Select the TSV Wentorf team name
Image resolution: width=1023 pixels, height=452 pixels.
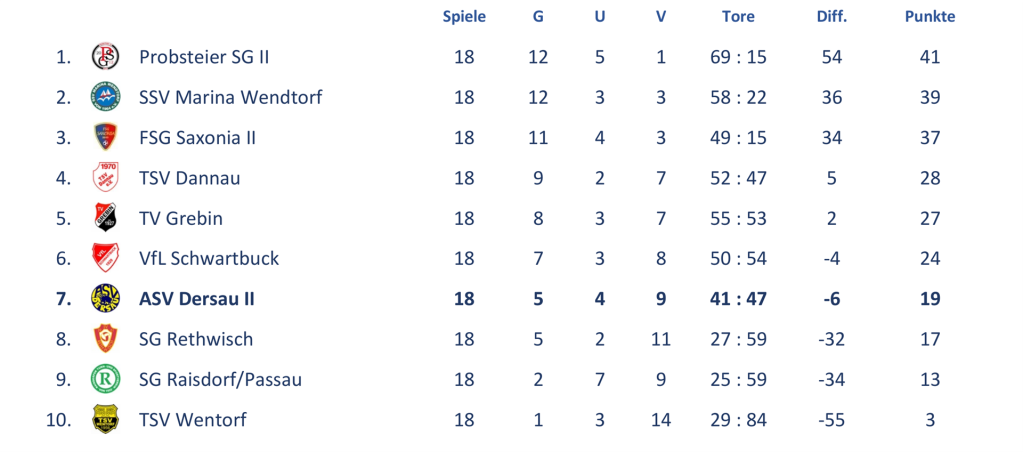193,419
